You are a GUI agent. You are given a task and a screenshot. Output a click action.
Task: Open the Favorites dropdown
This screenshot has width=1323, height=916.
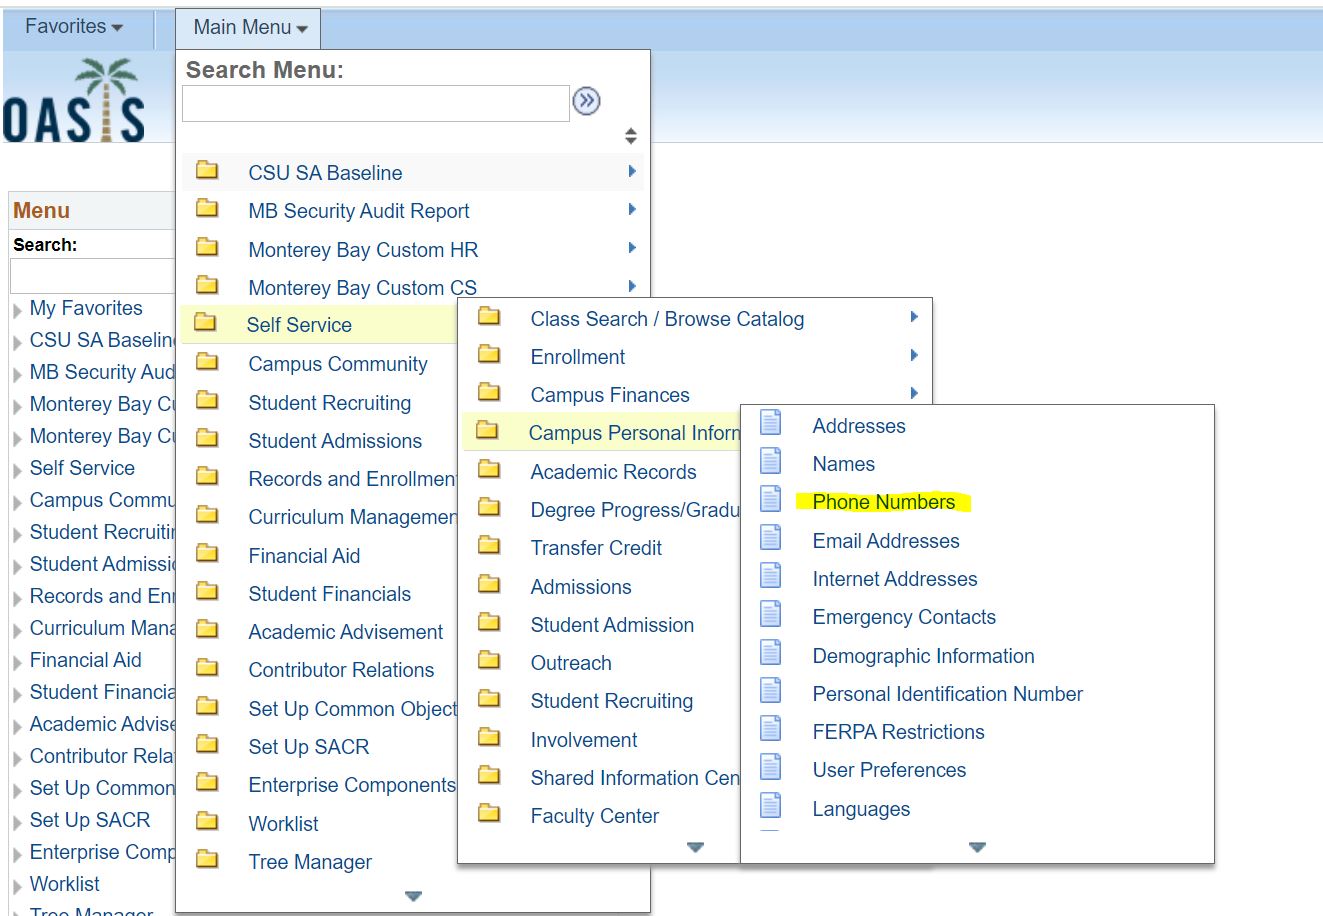(73, 27)
